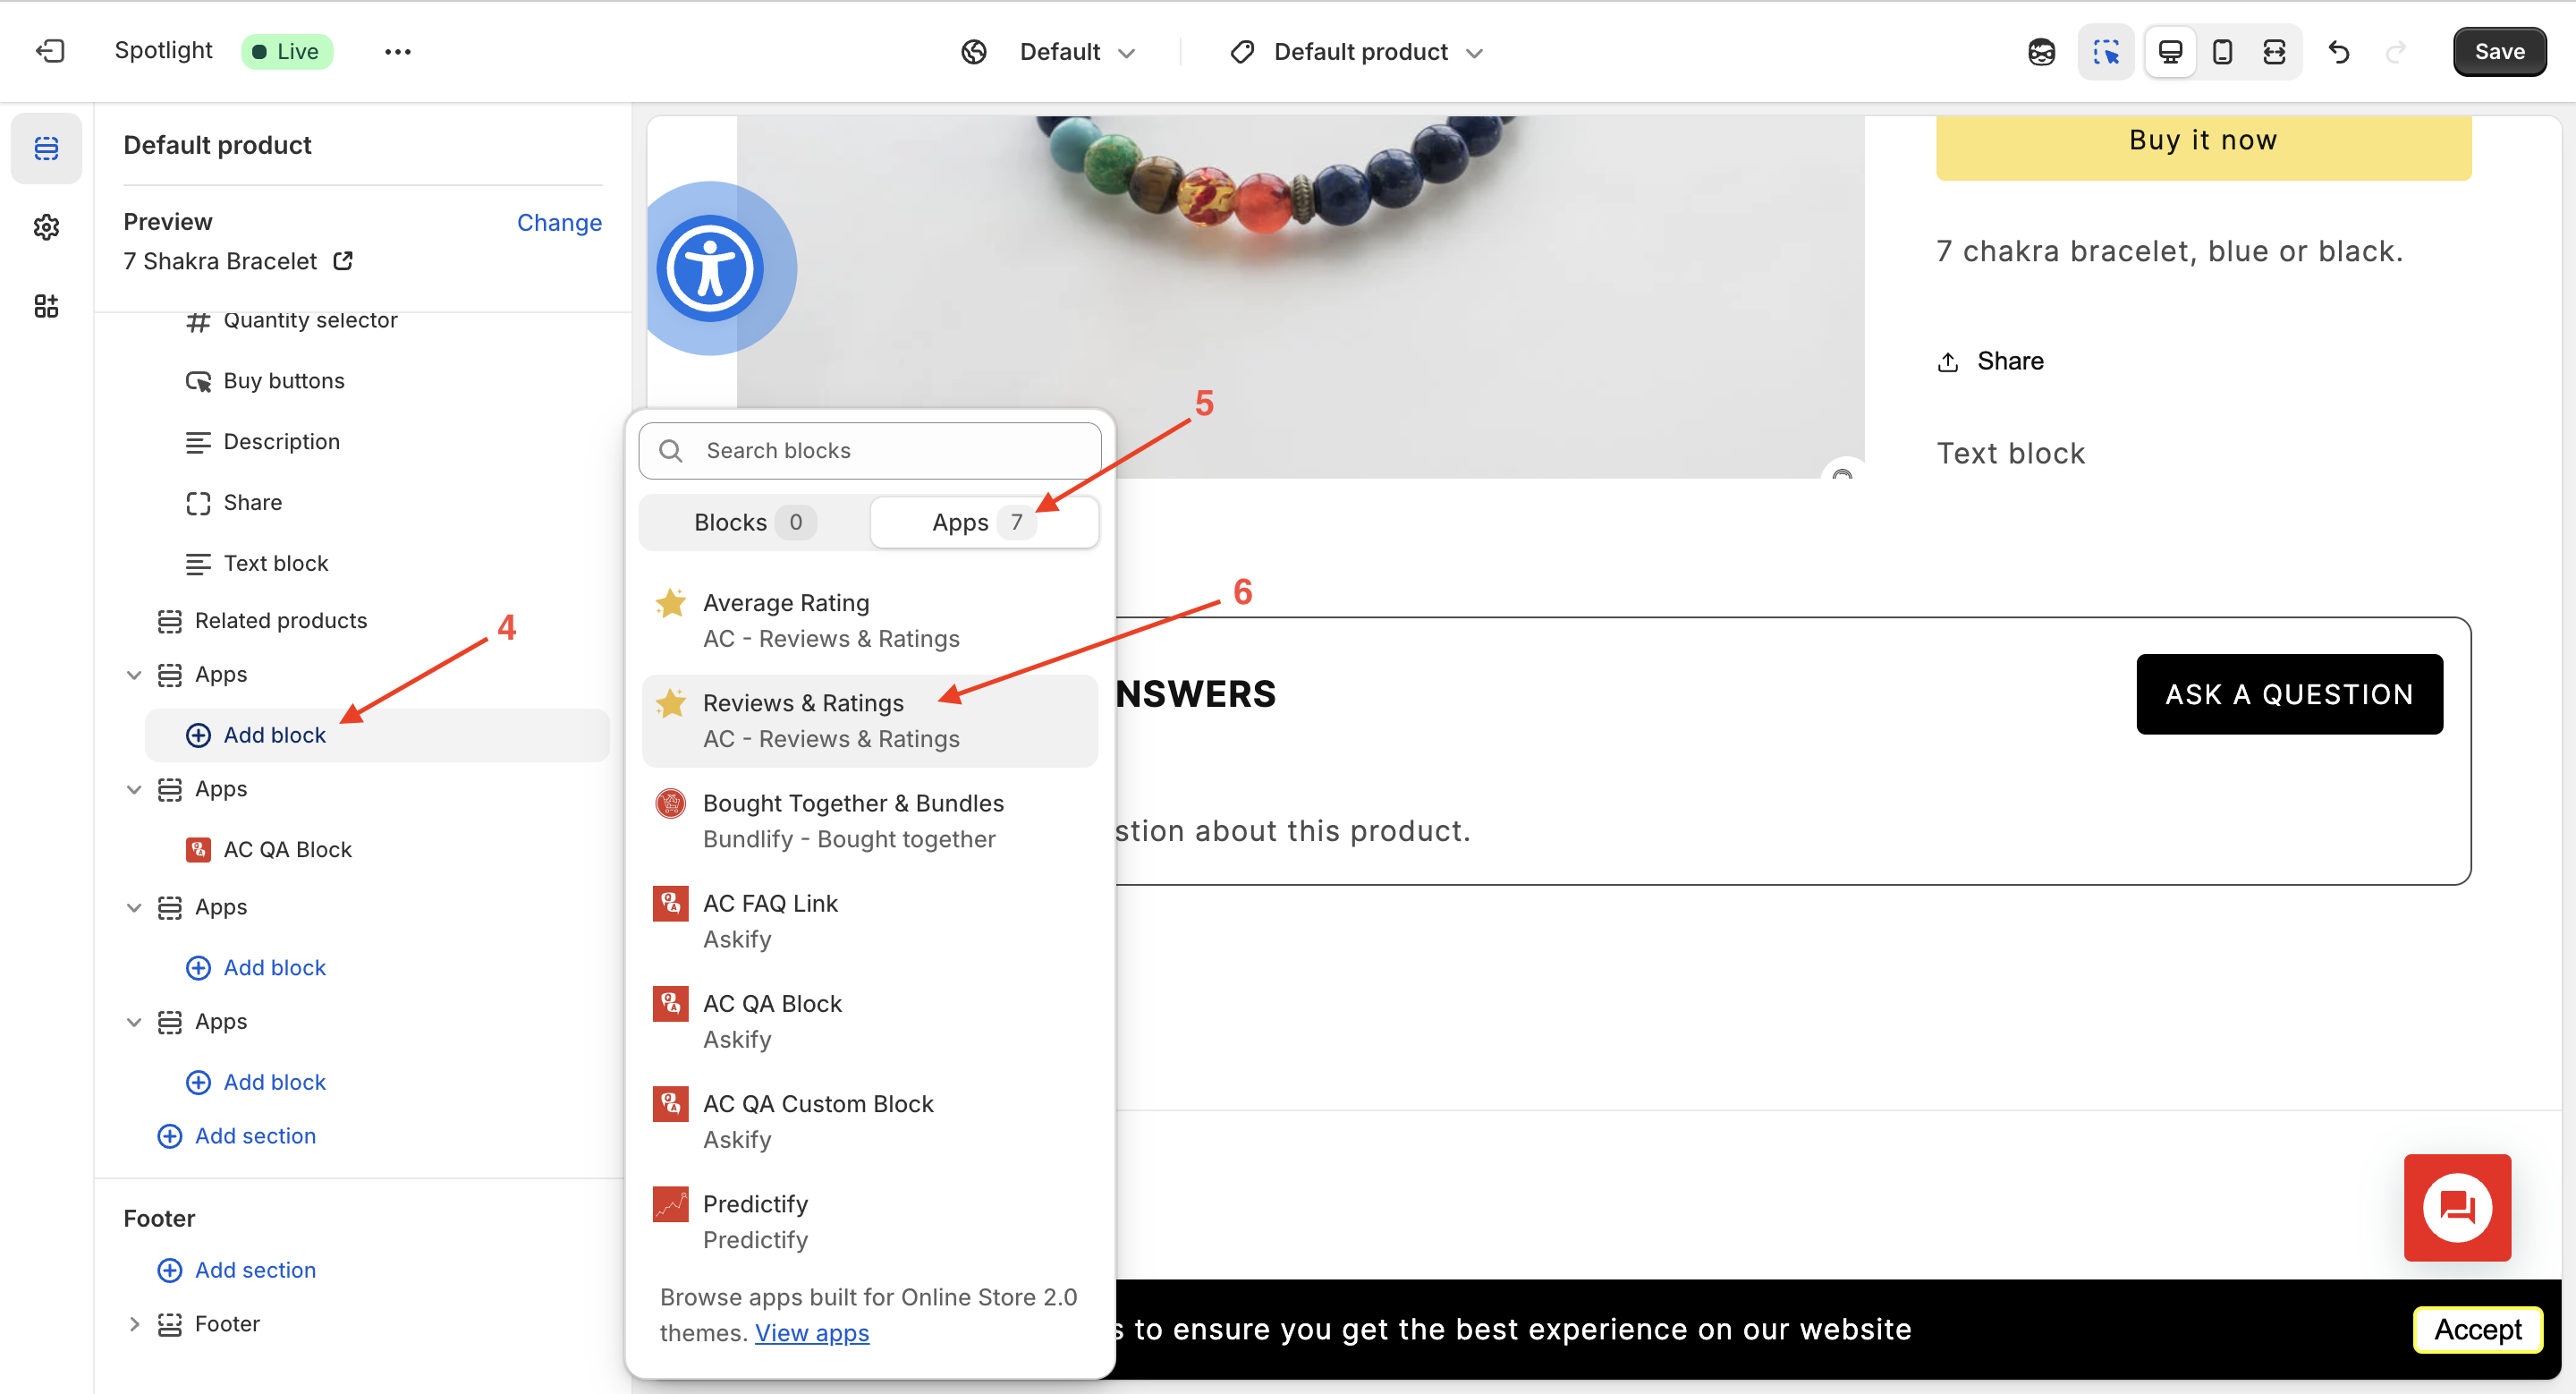Image resolution: width=2576 pixels, height=1394 pixels.
Task: Select Average Rating app block
Action: (870, 620)
